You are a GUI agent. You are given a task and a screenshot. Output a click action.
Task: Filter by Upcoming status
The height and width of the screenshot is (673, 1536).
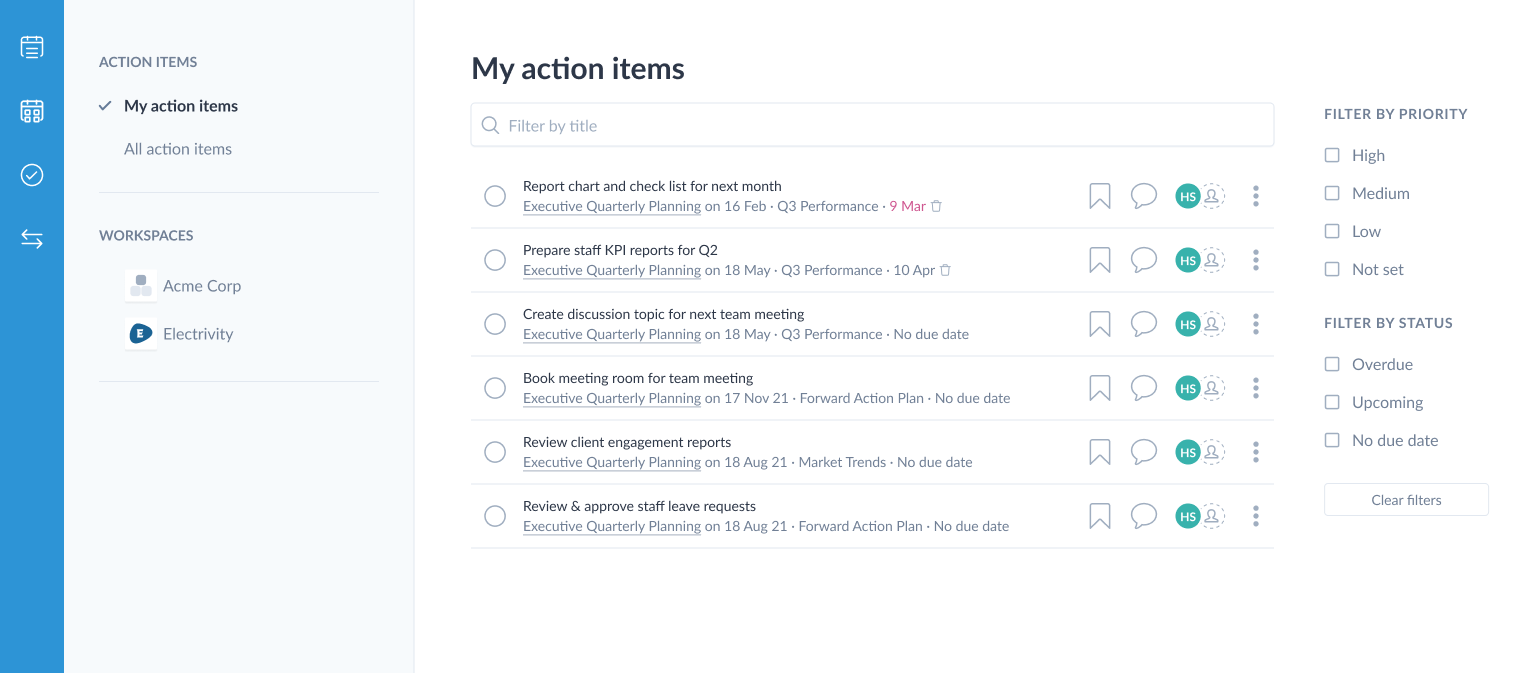(1332, 402)
